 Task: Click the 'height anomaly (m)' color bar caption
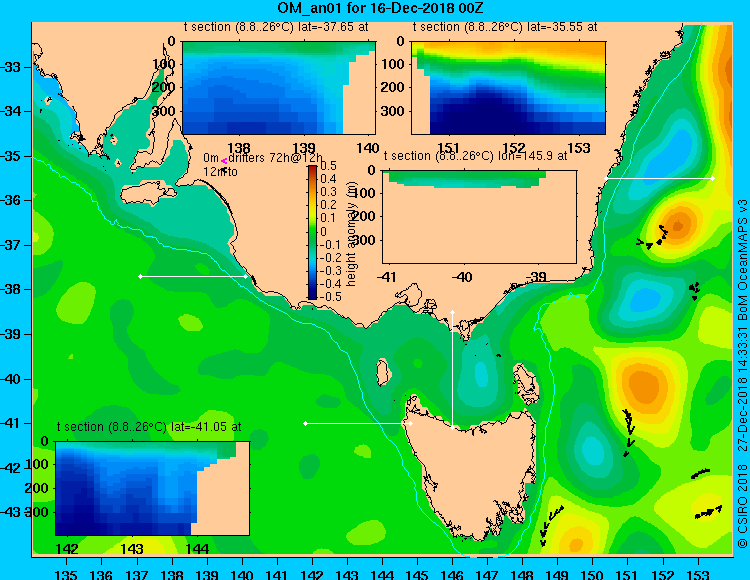[352, 234]
